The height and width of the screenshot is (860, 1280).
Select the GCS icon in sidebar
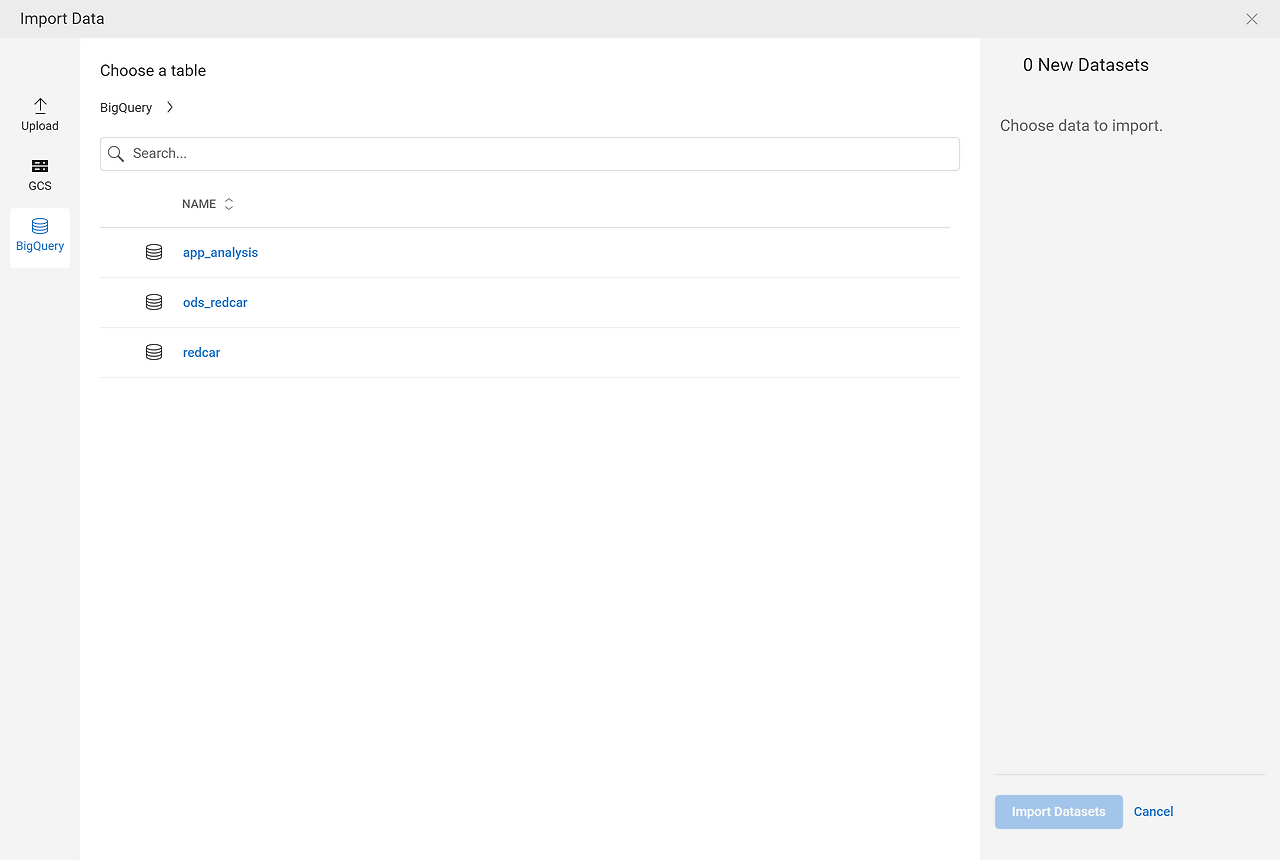40,166
